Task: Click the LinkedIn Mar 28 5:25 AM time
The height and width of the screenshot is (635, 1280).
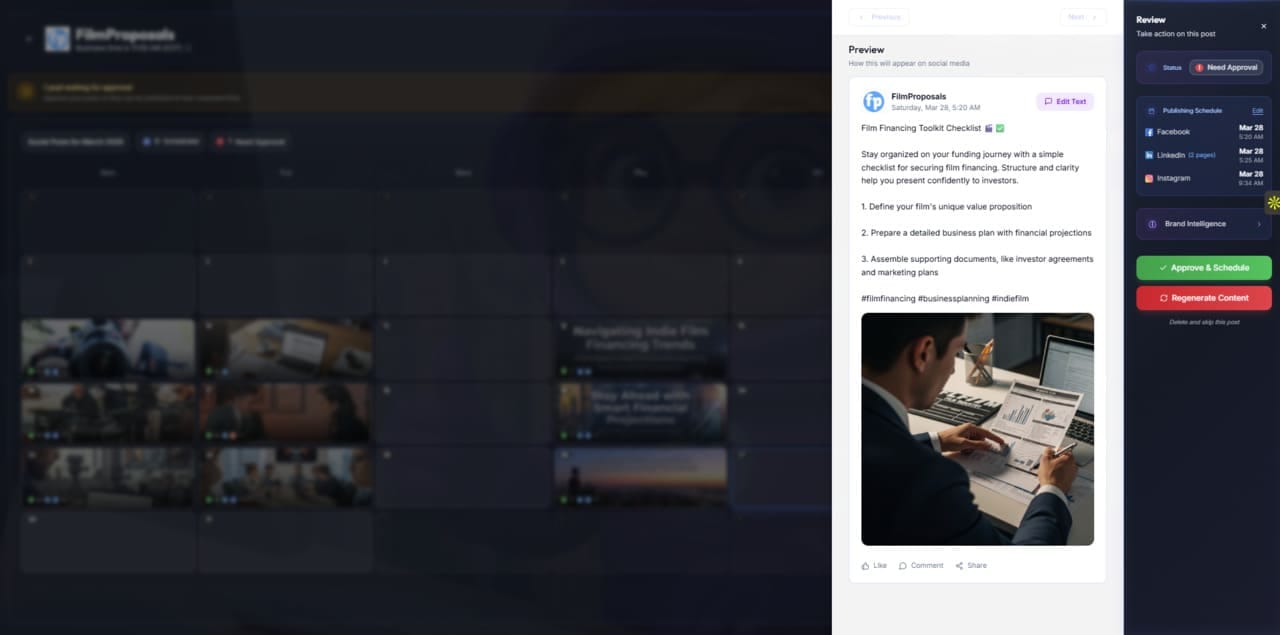Action: click(x=1250, y=155)
